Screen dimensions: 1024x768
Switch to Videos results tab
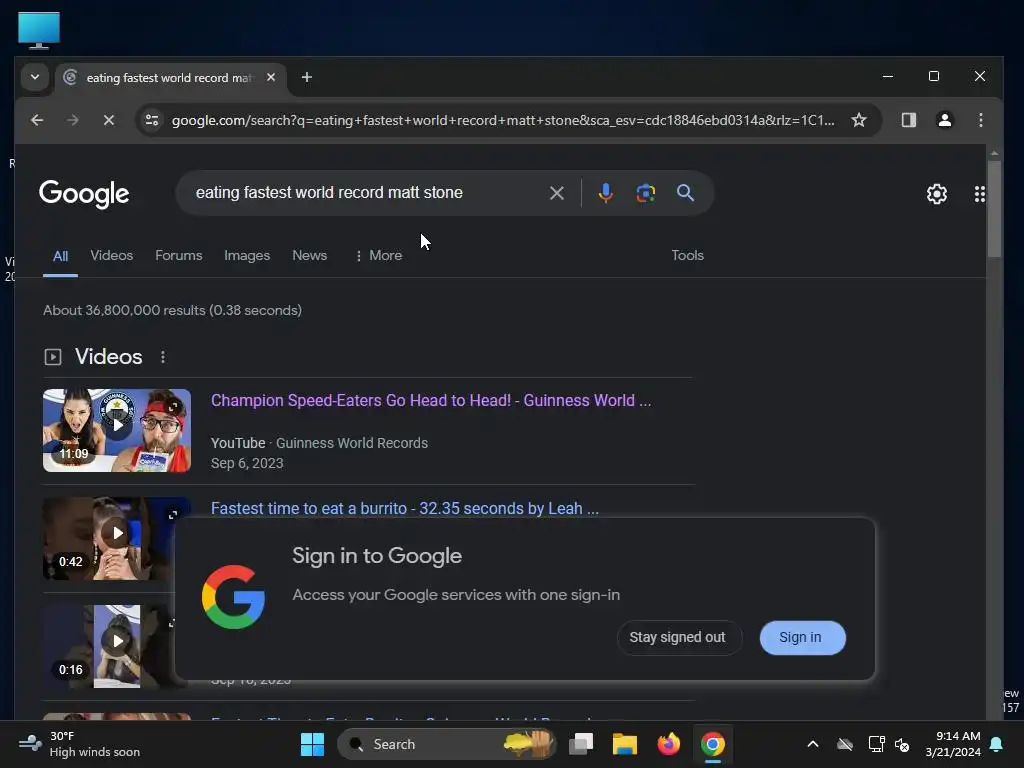tap(112, 255)
